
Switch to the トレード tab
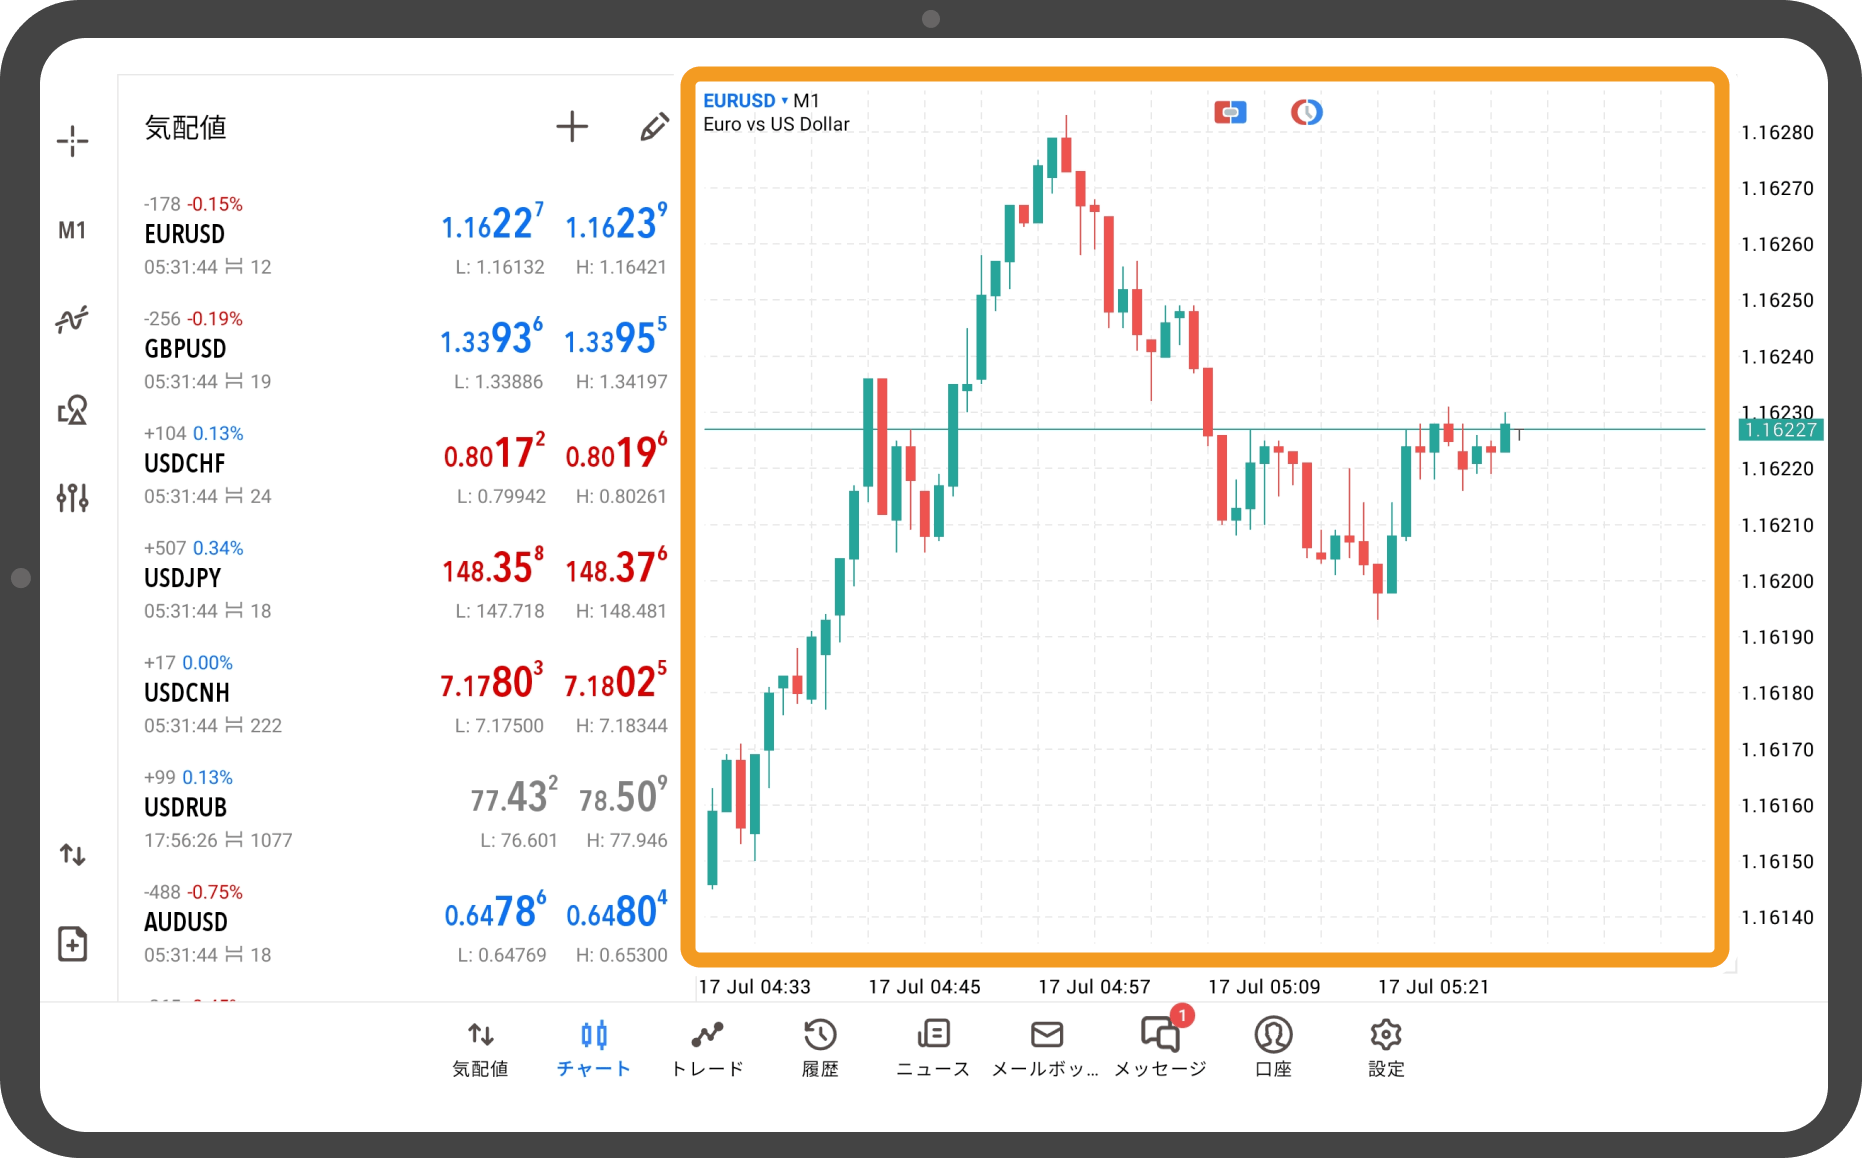pyautogui.click(x=707, y=1047)
